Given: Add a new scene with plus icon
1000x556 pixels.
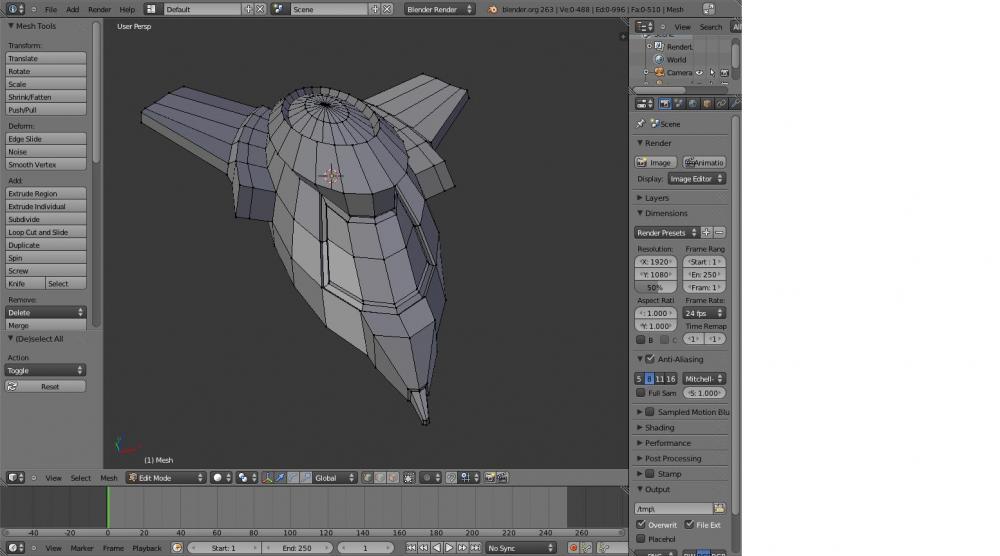Looking at the screenshot, I should pyautogui.click(x=375, y=9).
